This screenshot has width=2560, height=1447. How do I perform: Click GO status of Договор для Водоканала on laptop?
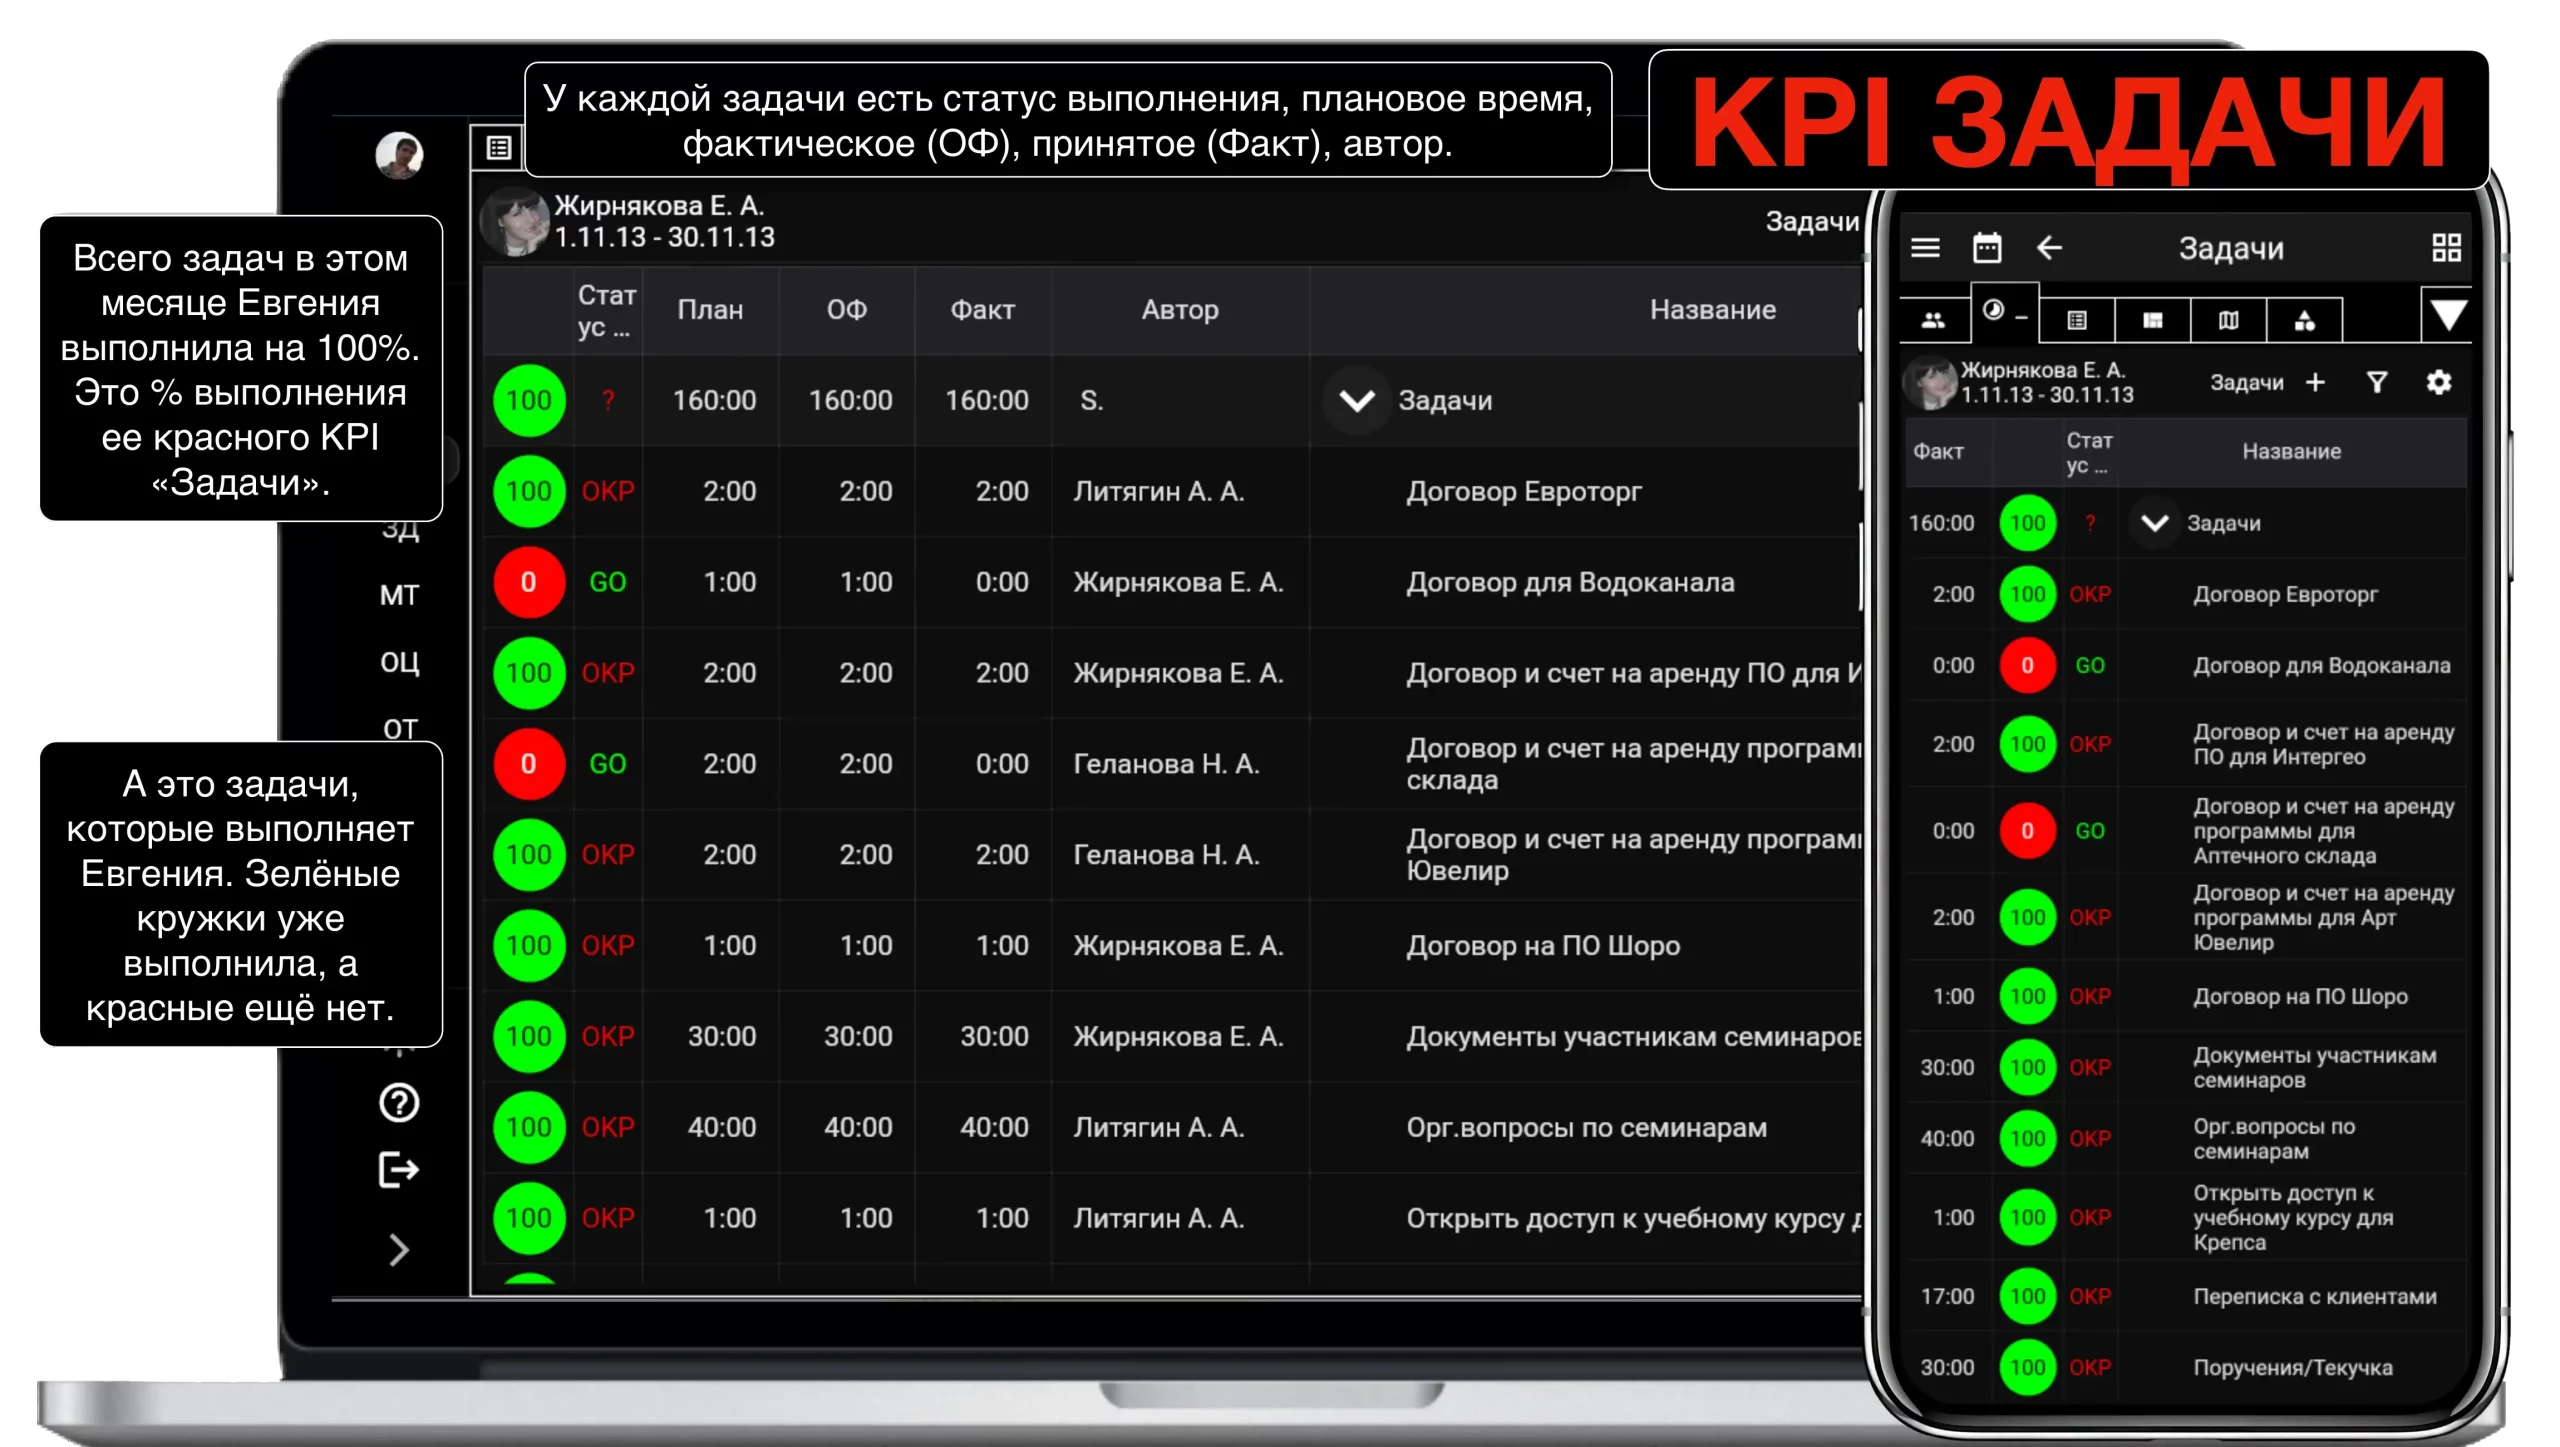coord(607,582)
